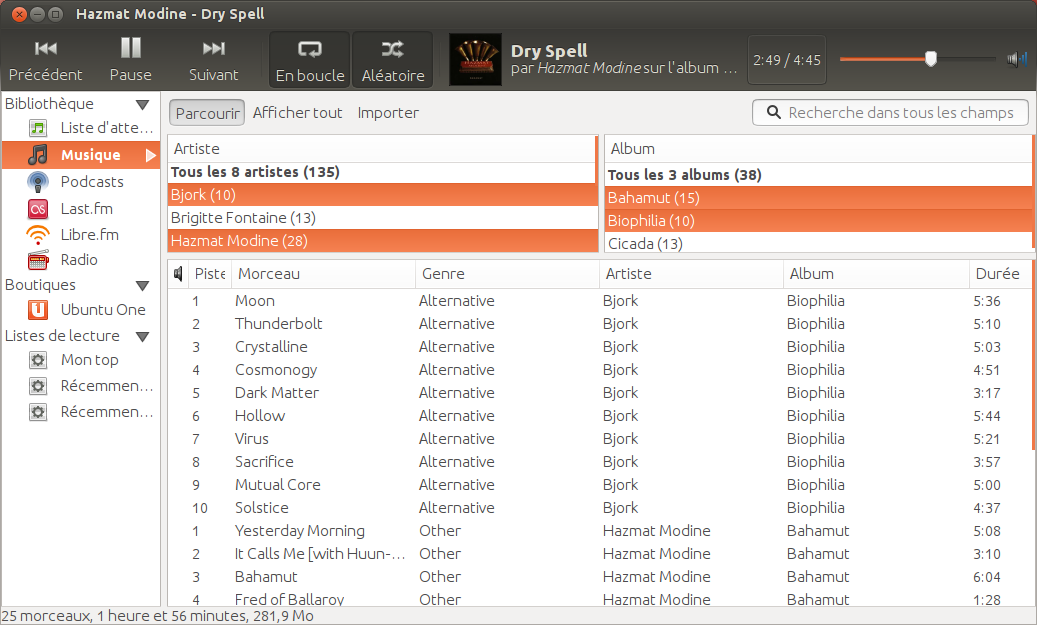Select the track Cosmonogy

(599, 370)
